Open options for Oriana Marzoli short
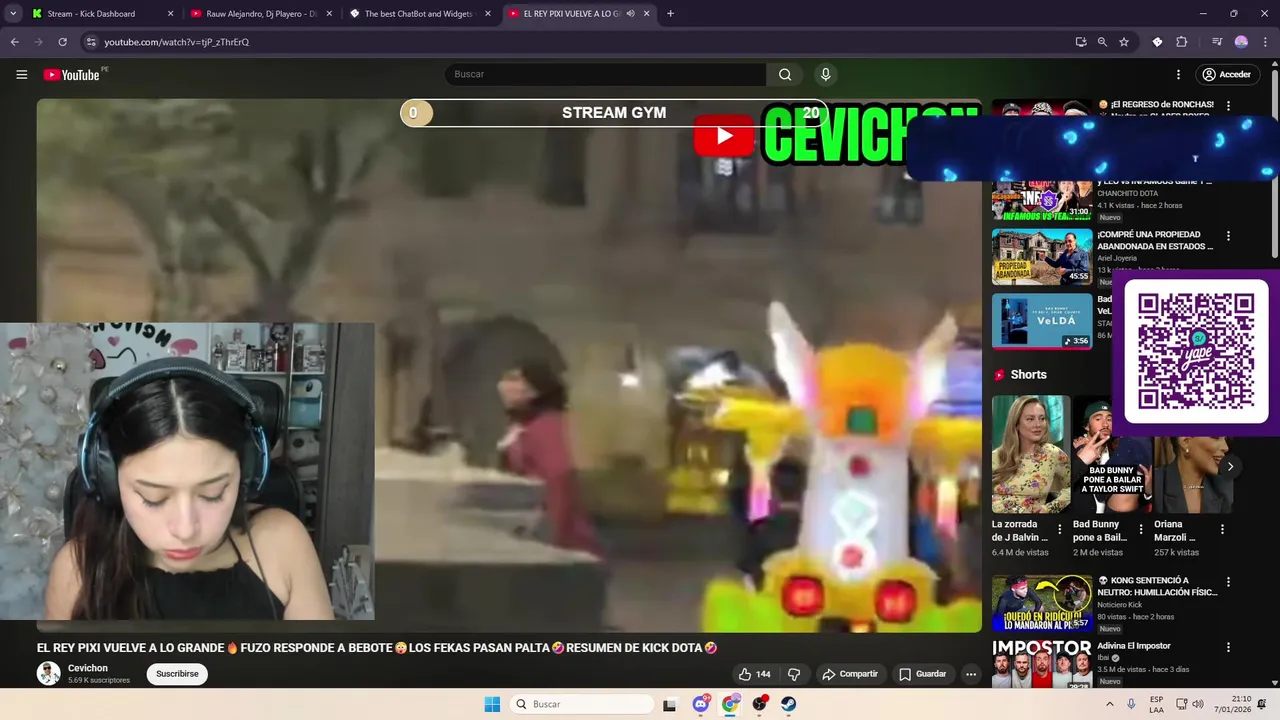Image resolution: width=1280 pixels, height=720 pixels. pyautogui.click(x=1222, y=530)
